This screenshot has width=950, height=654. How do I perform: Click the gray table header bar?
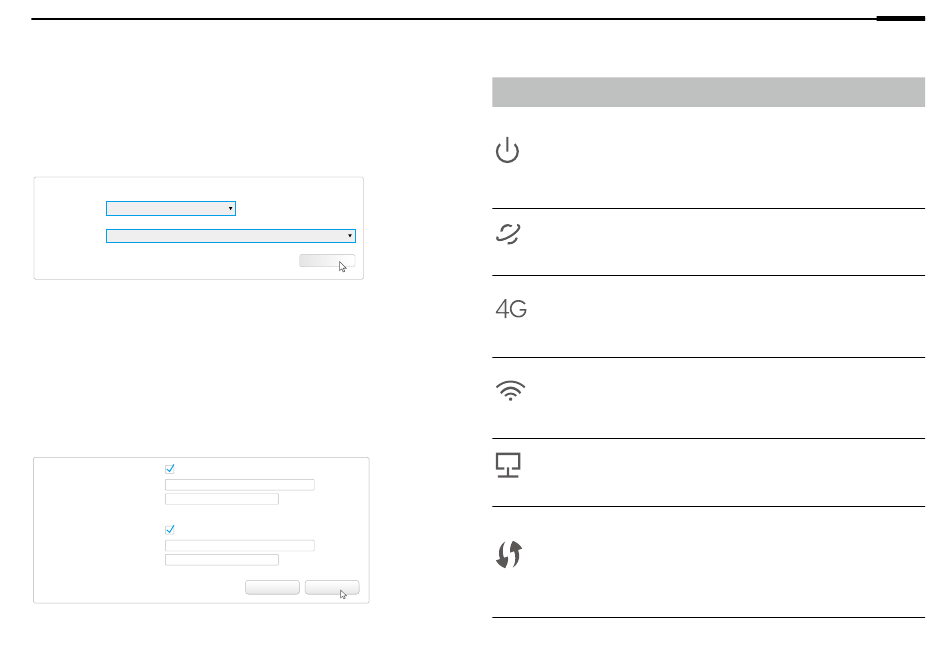[708, 92]
